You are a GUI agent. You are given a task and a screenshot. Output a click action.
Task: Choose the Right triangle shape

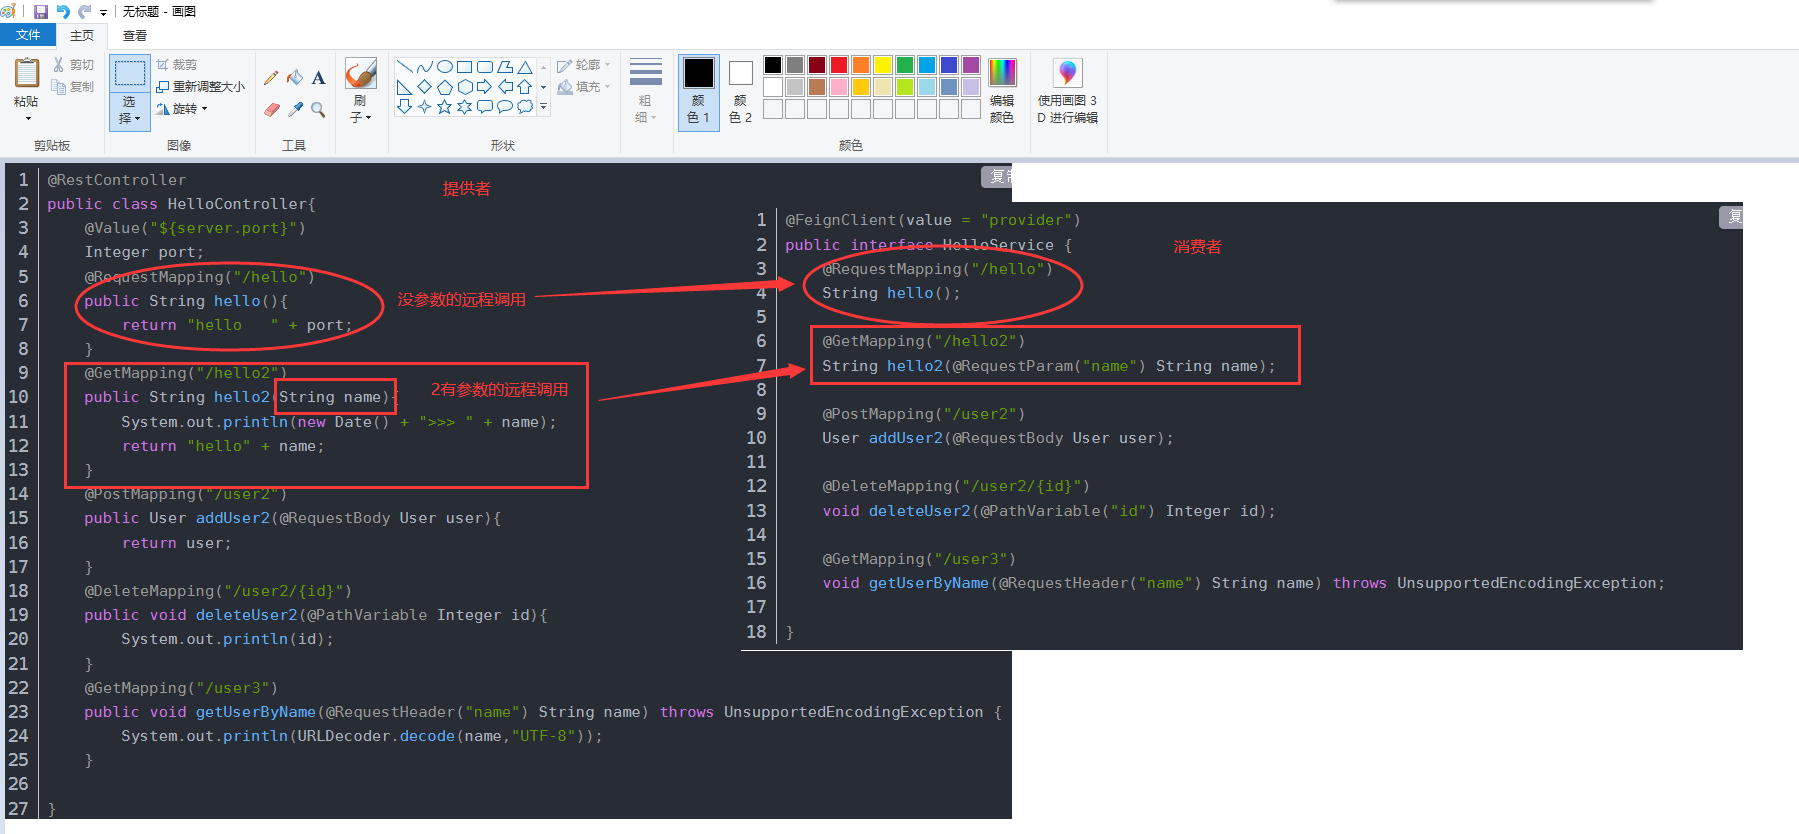(405, 87)
